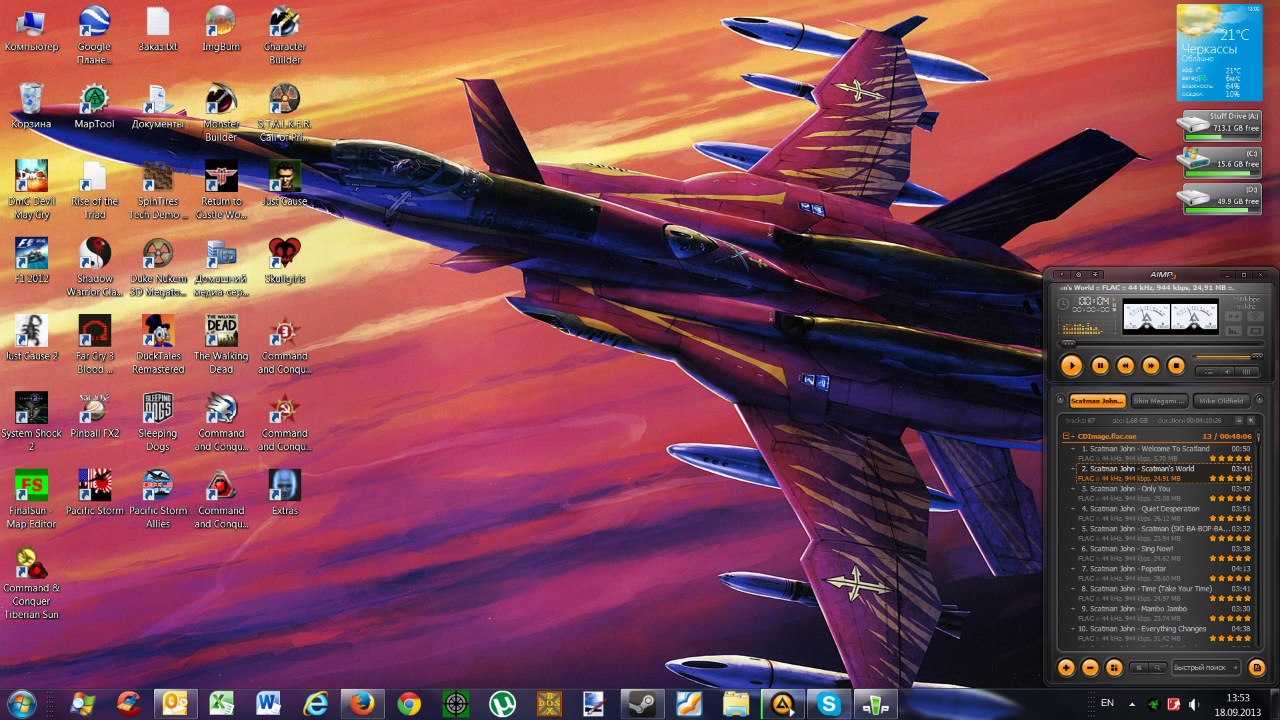Select the Корзина recycle bin icon
The image size is (1280, 720).
pos(31,106)
